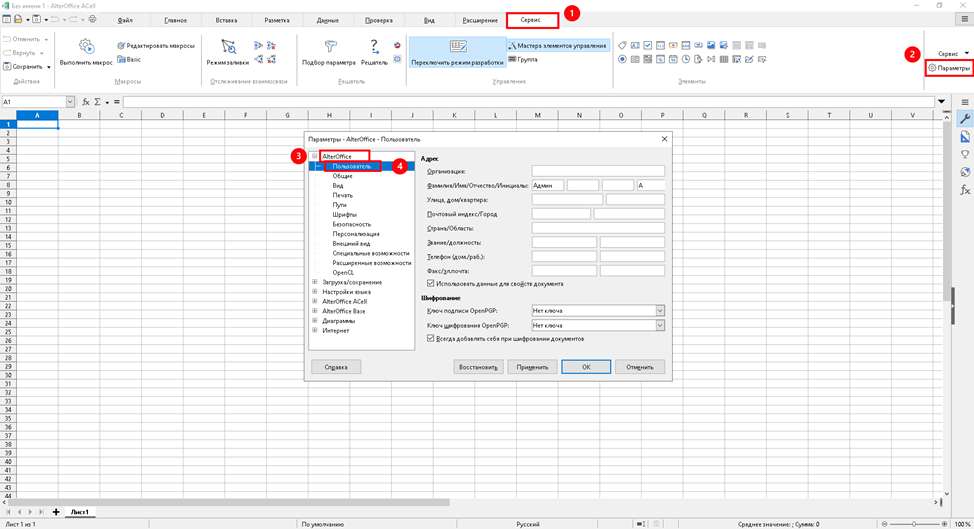The width and height of the screenshot is (974, 529).
Task: Toggle design mode (Переключить режим разработки)
Action: click(x=457, y=47)
